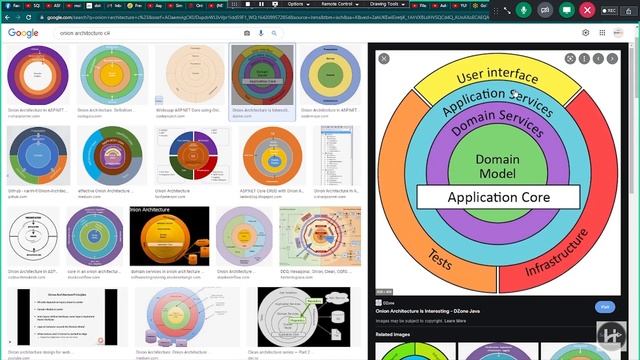Click the Learn More copyright link
Image resolution: width=640 pixels, height=360 pixels.
tap(455, 321)
